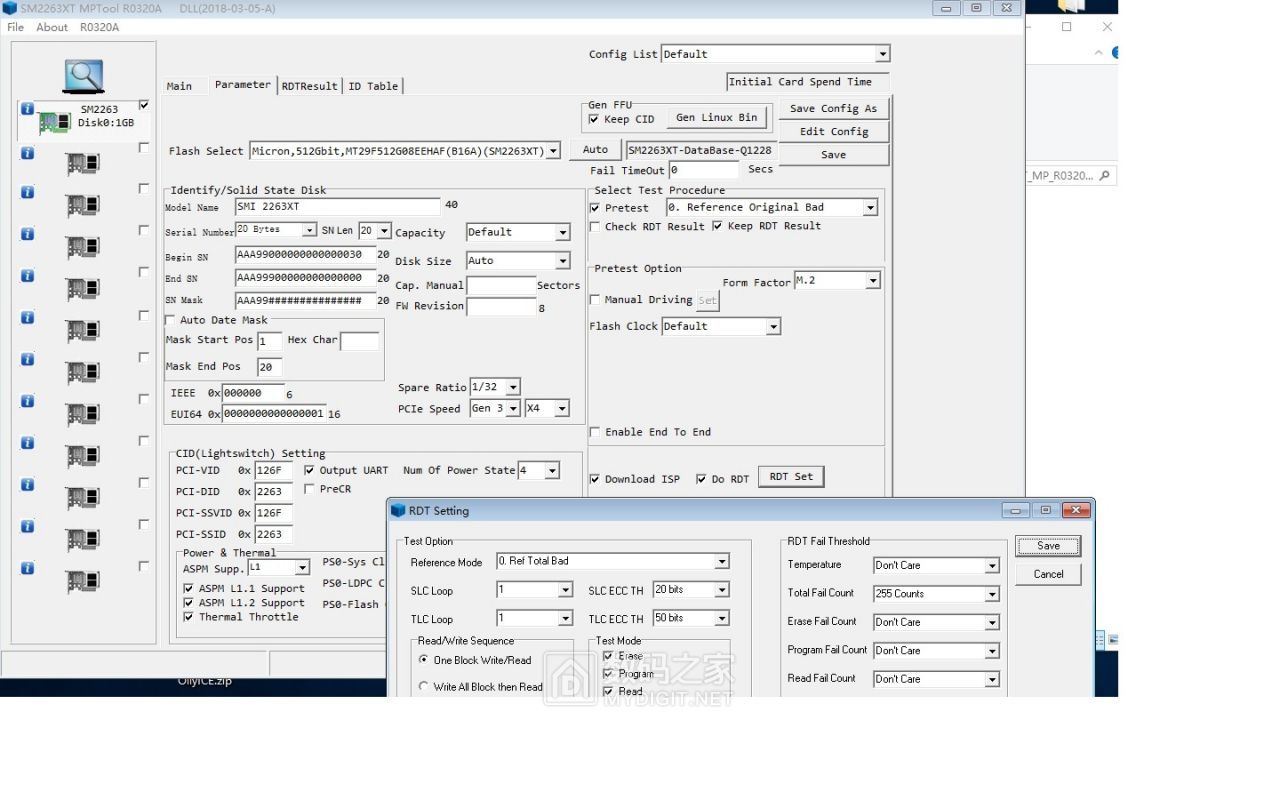Enable Check RDT Result checkbox
The image size is (1280, 800).
tap(595, 227)
